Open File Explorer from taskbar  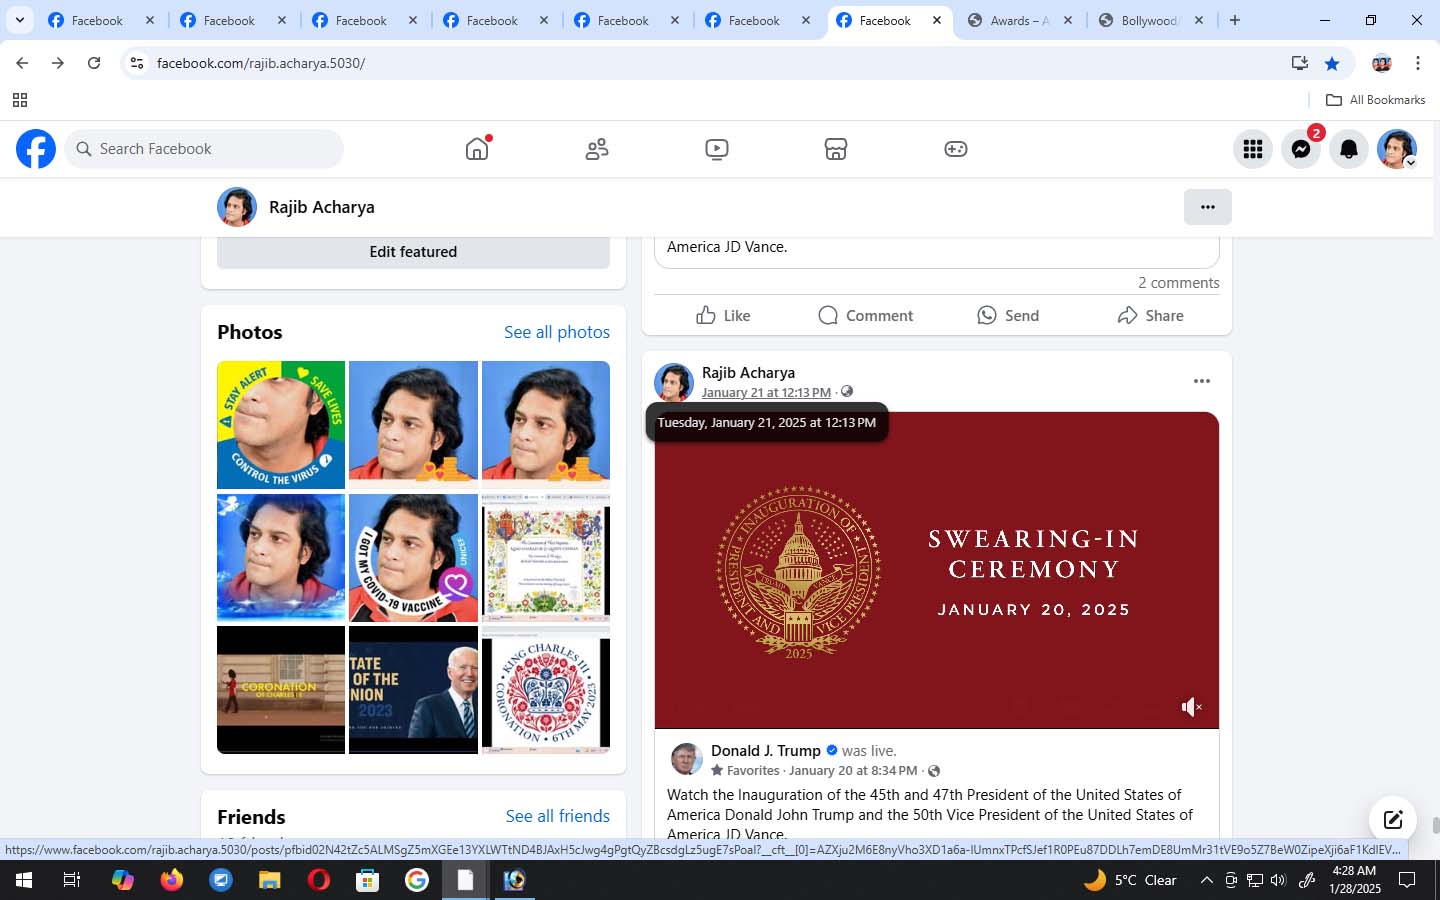pyautogui.click(x=270, y=880)
